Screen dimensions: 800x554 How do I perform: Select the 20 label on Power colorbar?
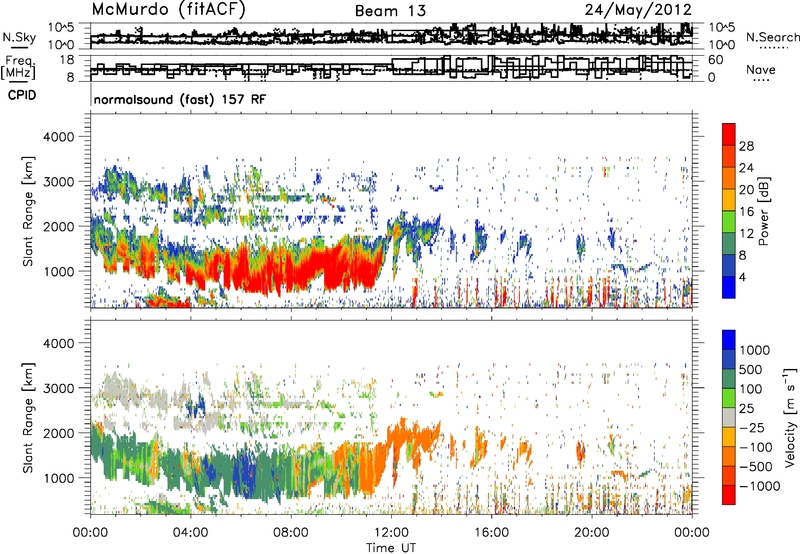(x=746, y=190)
